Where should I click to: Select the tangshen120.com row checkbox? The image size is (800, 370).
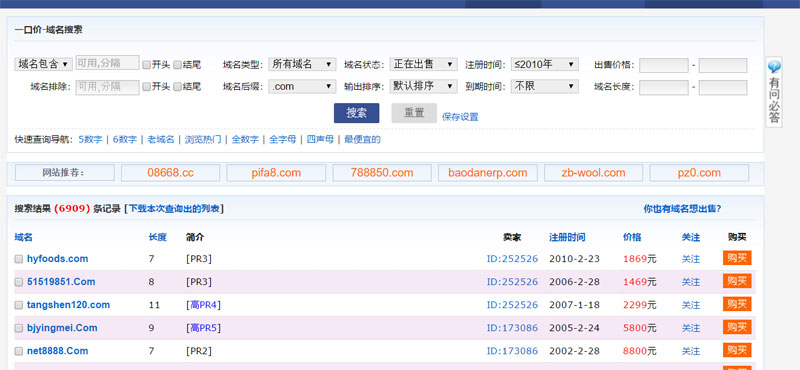(x=18, y=305)
